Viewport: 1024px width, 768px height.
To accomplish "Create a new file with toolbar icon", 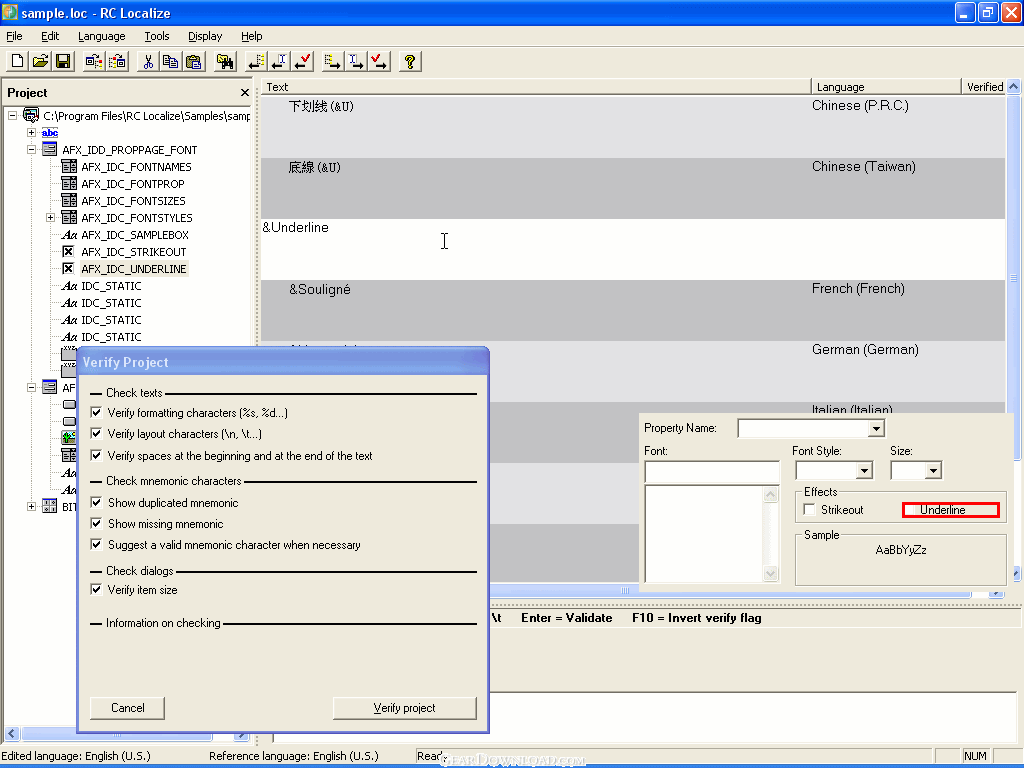I will (x=17, y=61).
